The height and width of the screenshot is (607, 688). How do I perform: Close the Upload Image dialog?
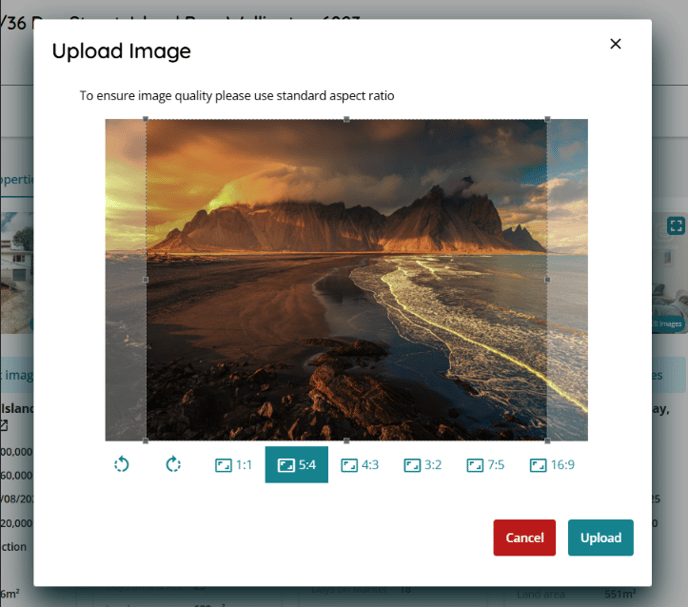(615, 44)
